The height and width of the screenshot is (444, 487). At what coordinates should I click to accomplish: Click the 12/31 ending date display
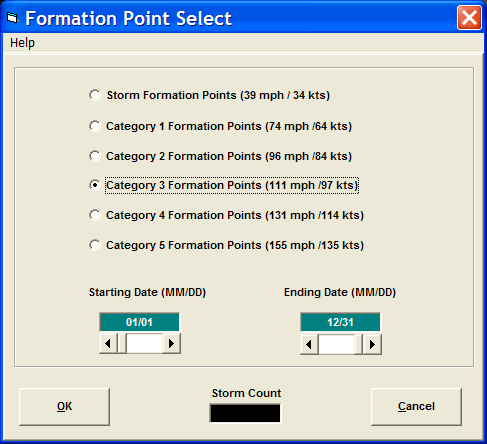point(340,322)
